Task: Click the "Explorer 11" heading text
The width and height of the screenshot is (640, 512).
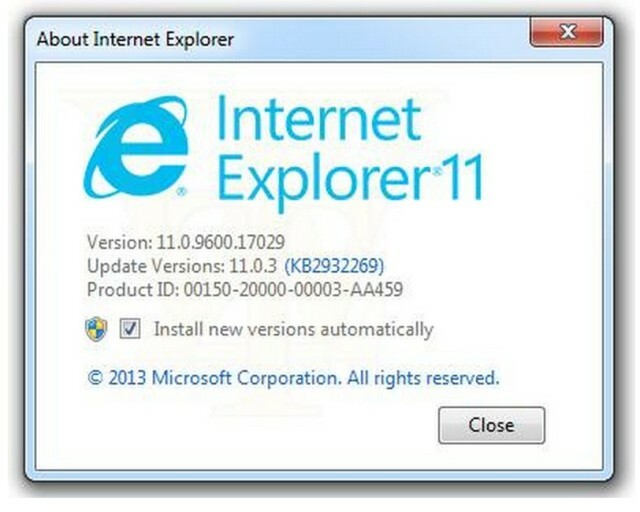Action: point(351,180)
